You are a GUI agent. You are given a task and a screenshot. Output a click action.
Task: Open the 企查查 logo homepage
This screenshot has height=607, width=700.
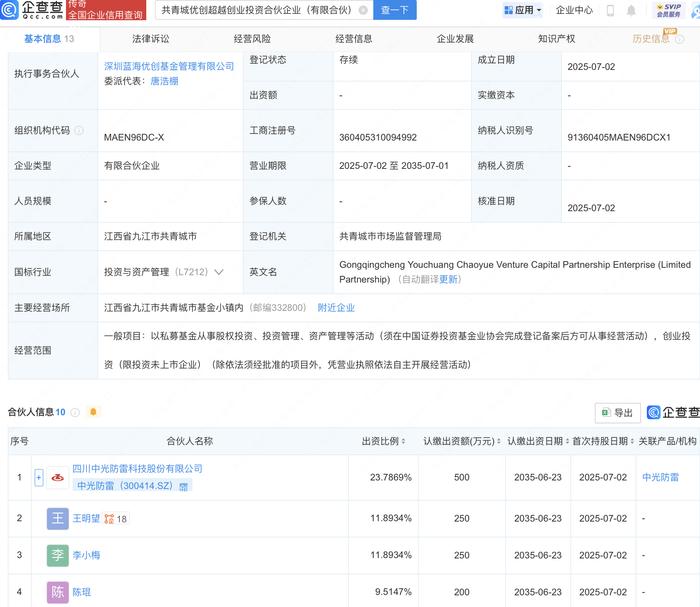tap(31, 9)
